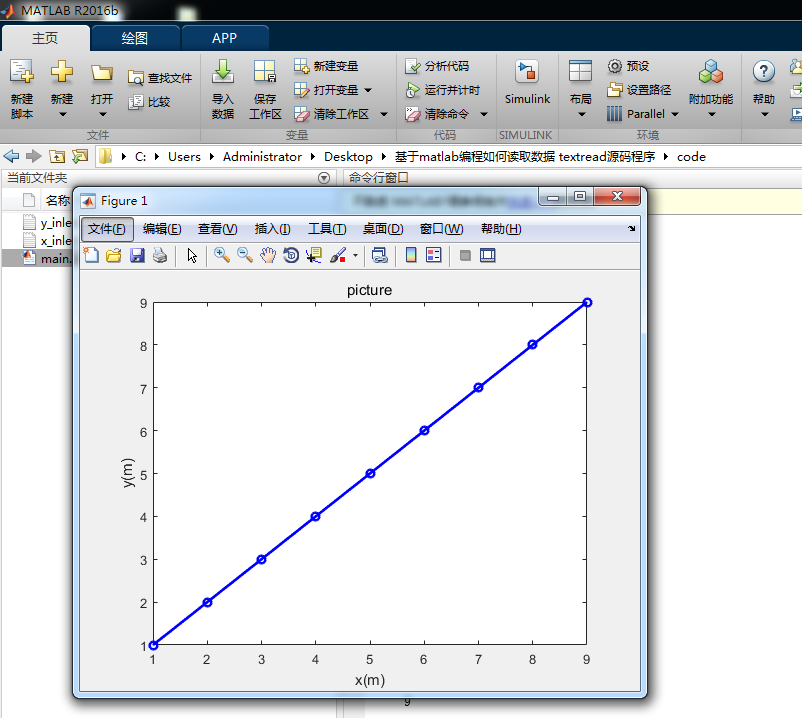802x718 pixels.
Task: Insert legend via figure toolbar
Action: point(434,255)
